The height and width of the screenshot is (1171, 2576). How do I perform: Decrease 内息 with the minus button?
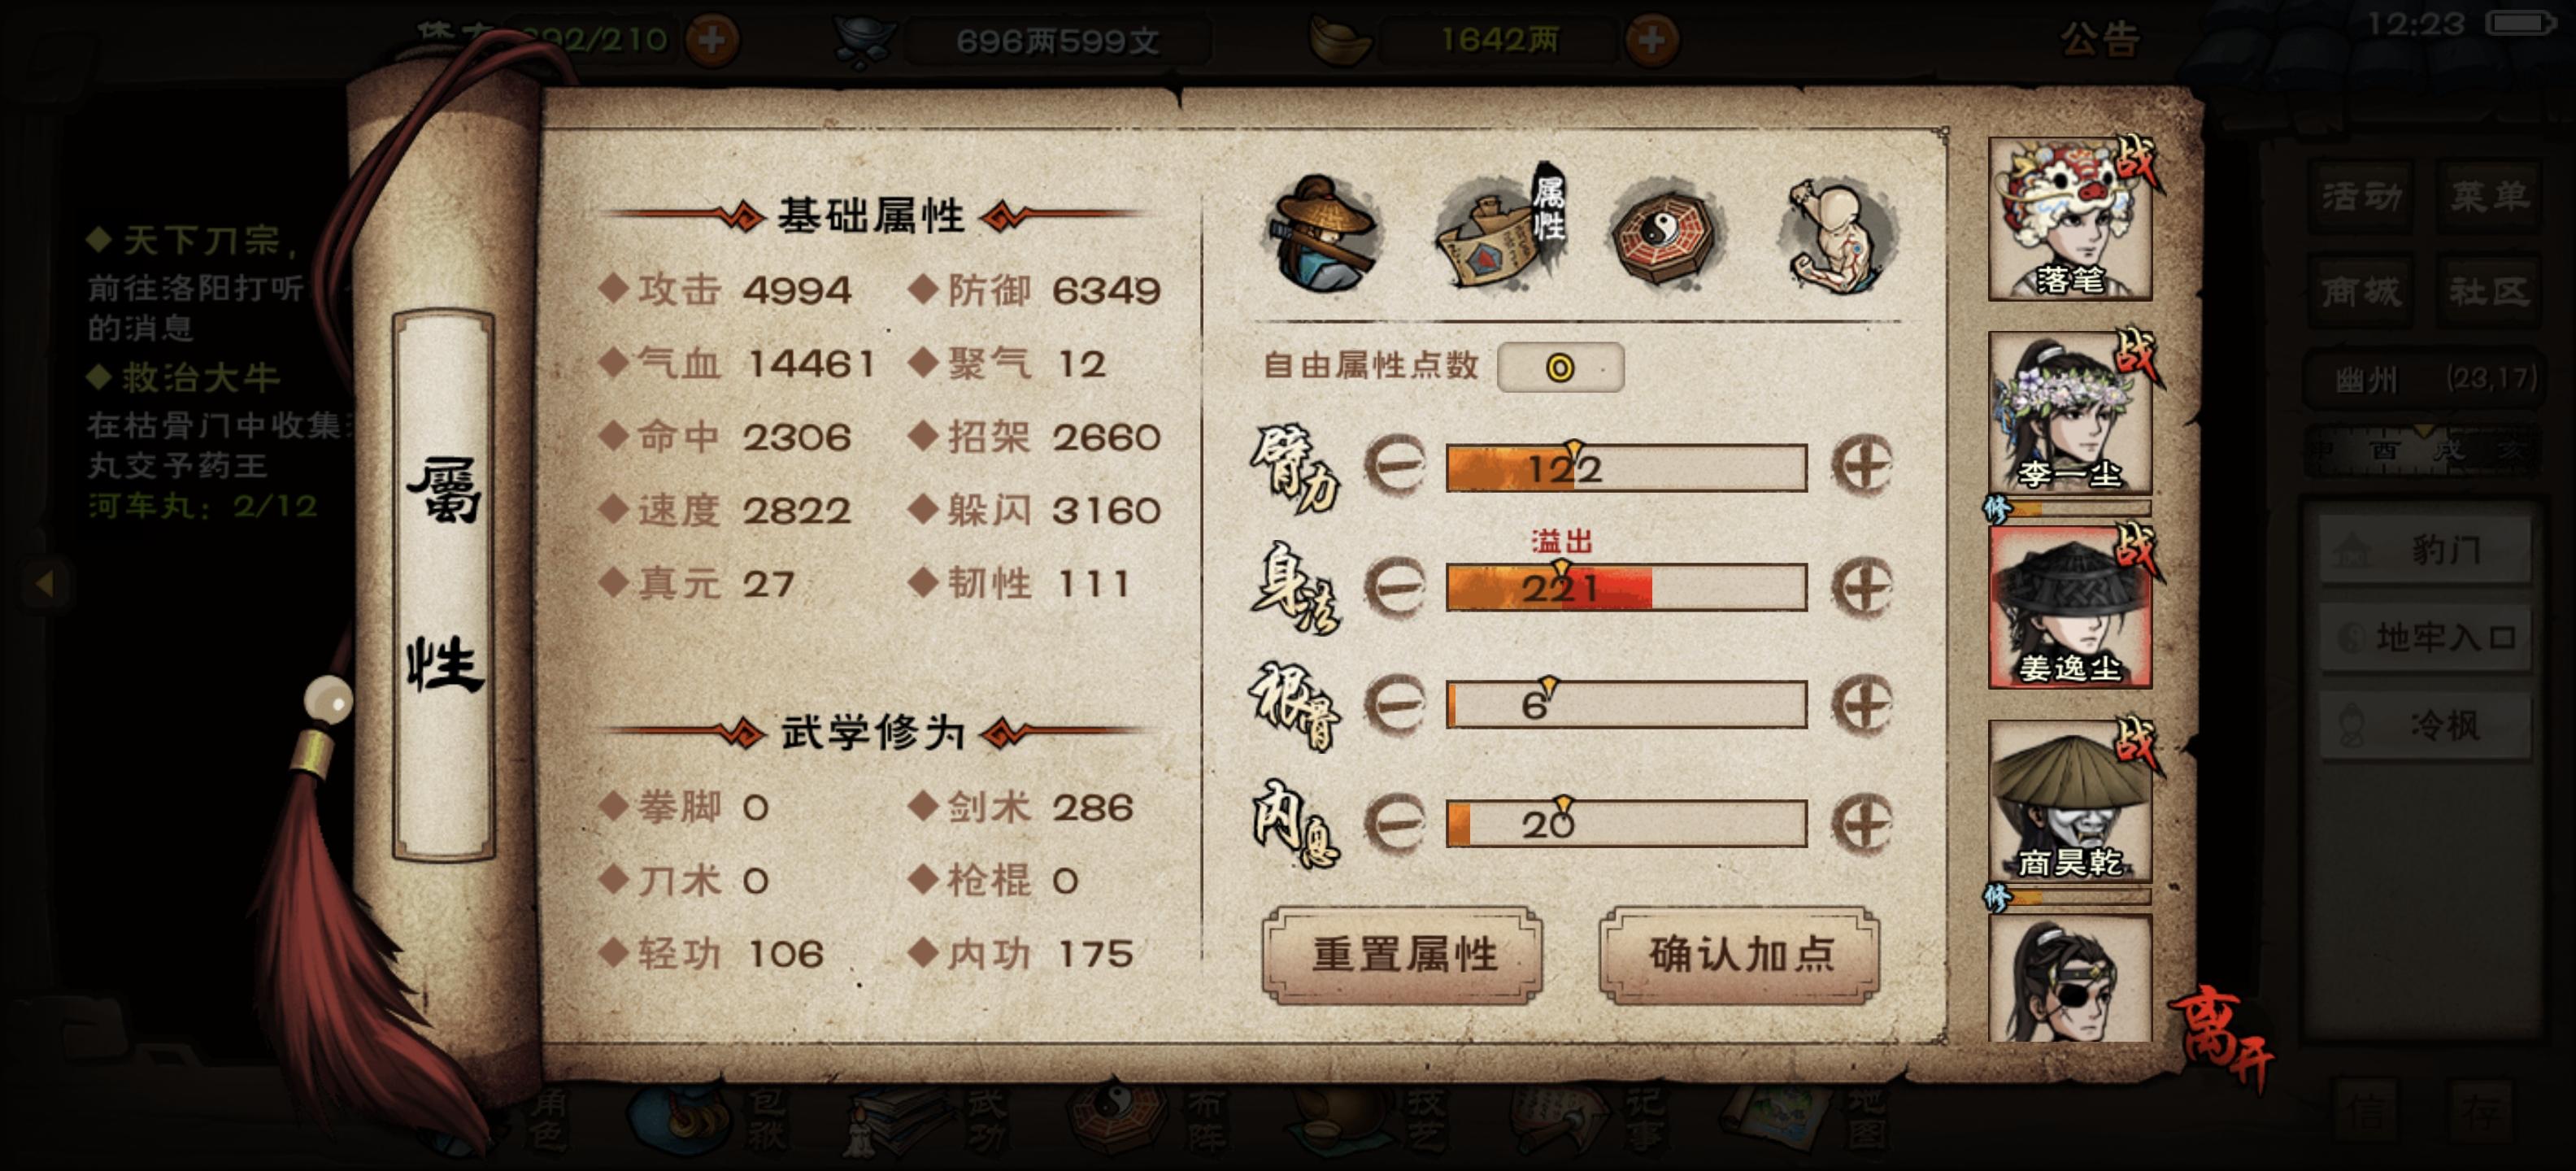pyautogui.click(x=1395, y=822)
